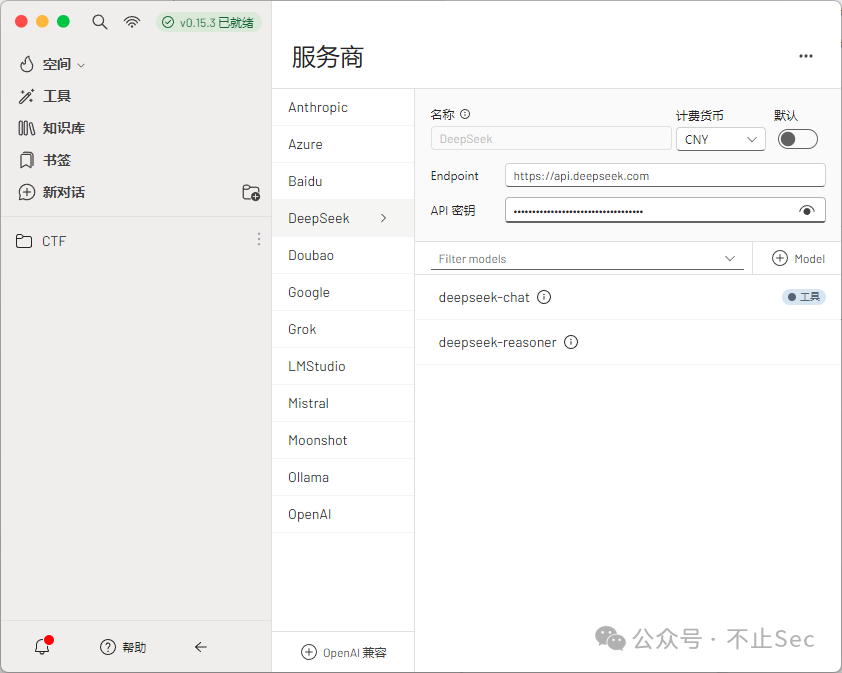Collapse the sidebar with the left arrow
Viewport: 842px width, 673px height.
coord(200,647)
